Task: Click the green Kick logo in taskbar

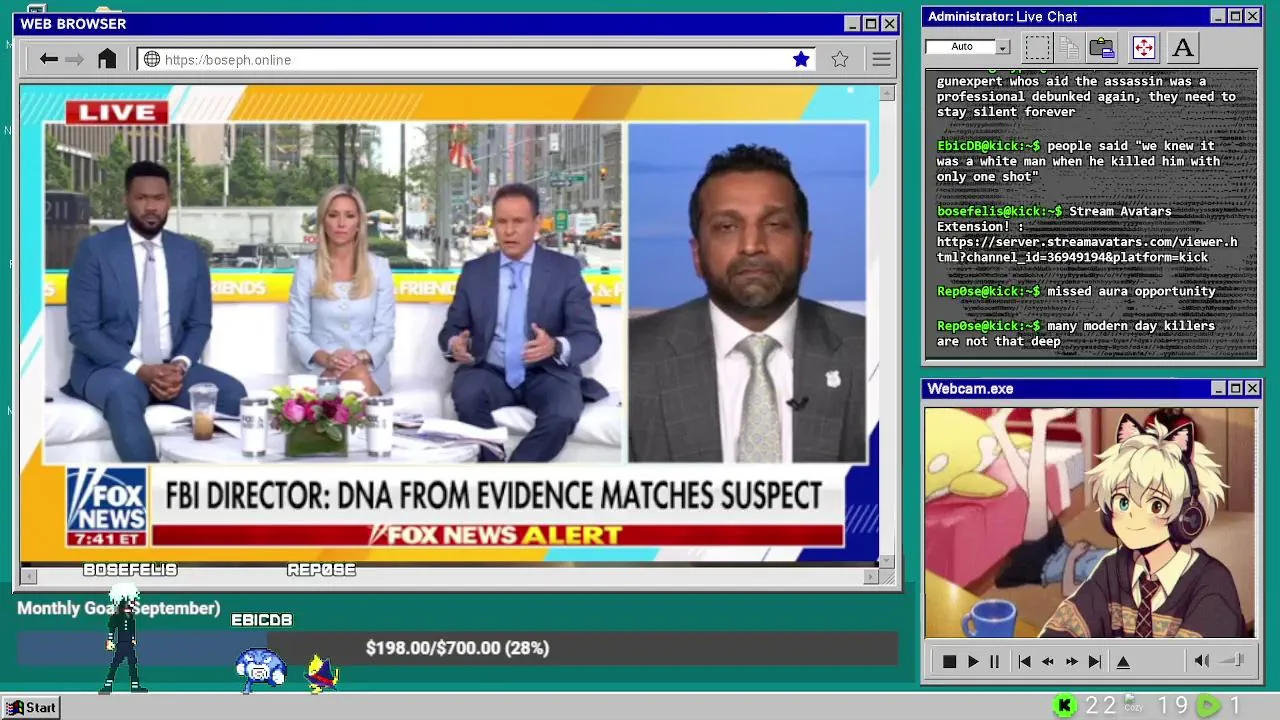Action: (1064, 706)
